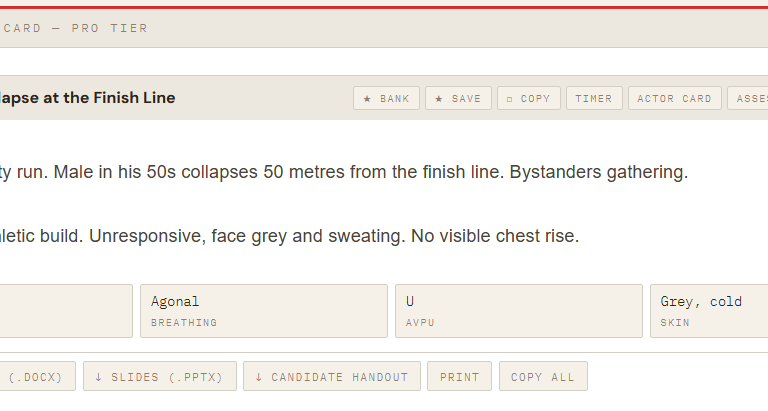Select the AVPU vitals card showing U
Screen dimensions: 768x411
(518, 310)
